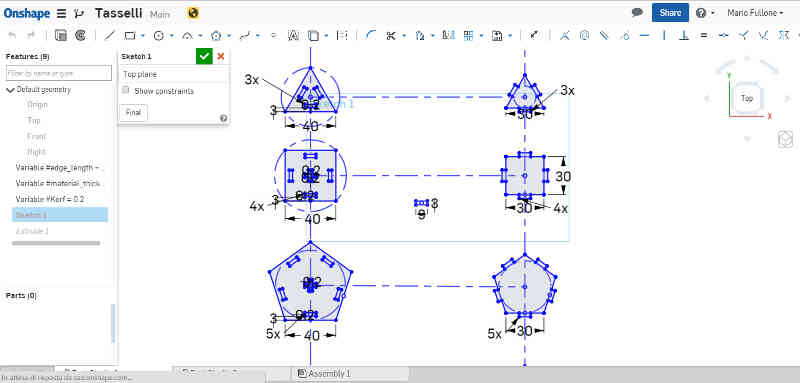Click the Onshape logo
The width and height of the screenshot is (800, 383).
(x=27, y=13)
